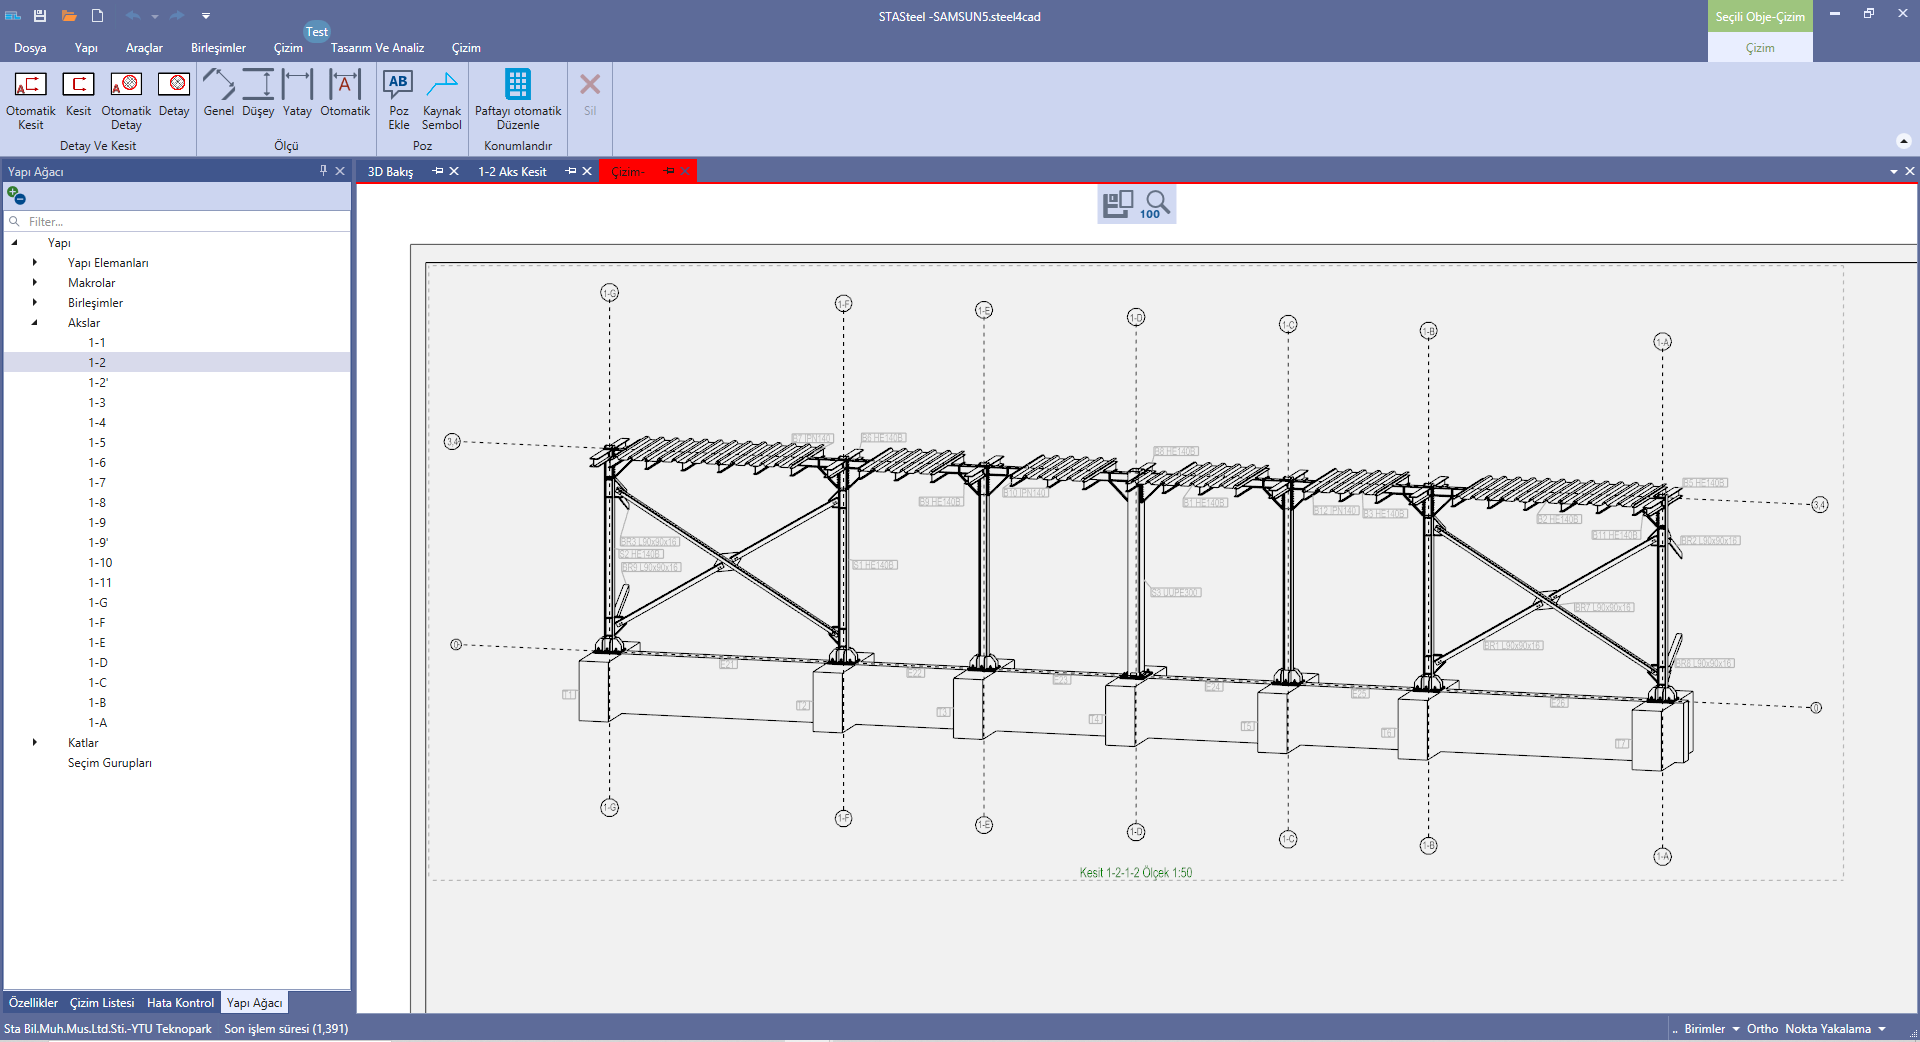Insert a Kaynak Sembol weld symbol
This screenshot has height=1042, width=1920.
441,85
